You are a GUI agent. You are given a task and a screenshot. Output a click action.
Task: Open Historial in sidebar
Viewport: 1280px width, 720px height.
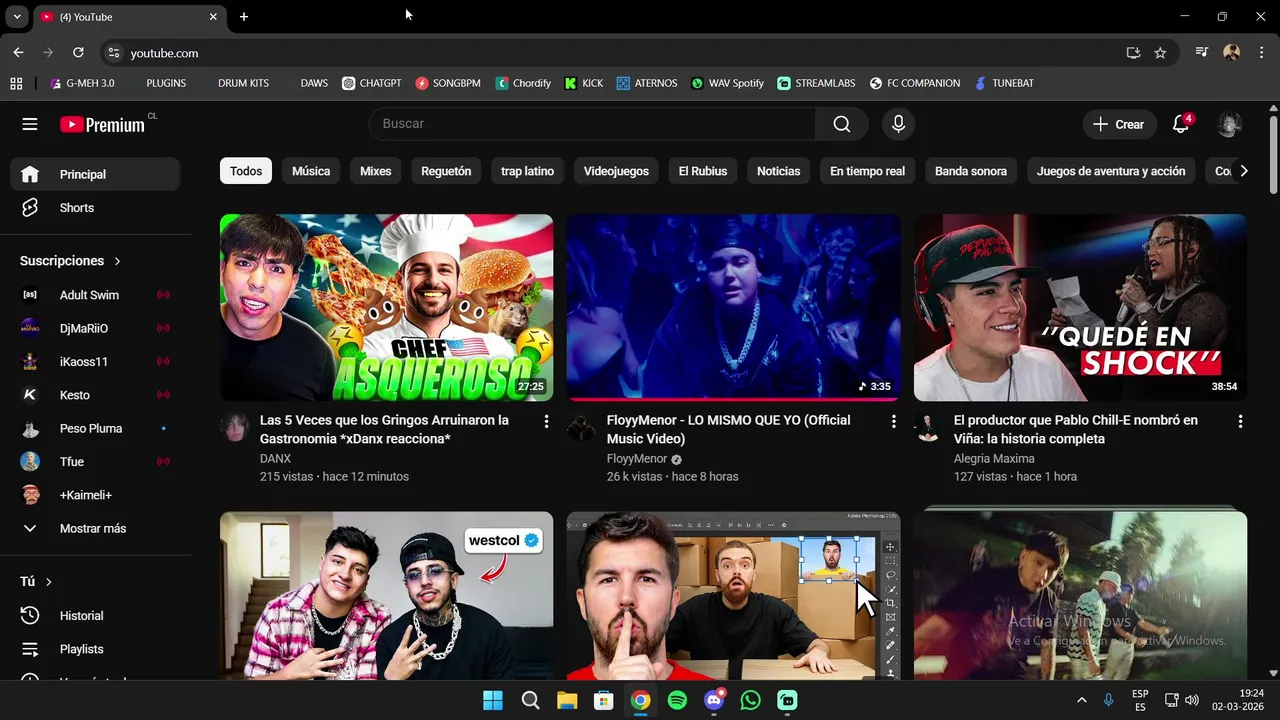pos(95,616)
